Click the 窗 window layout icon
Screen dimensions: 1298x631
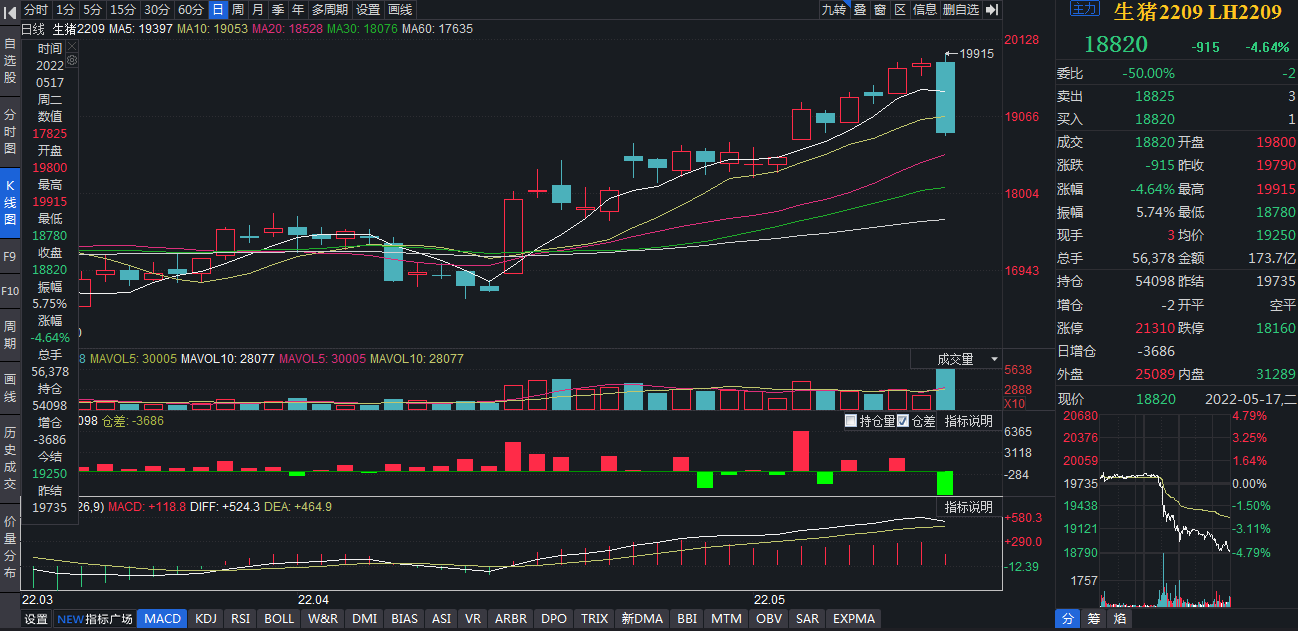[x=879, y=9]
